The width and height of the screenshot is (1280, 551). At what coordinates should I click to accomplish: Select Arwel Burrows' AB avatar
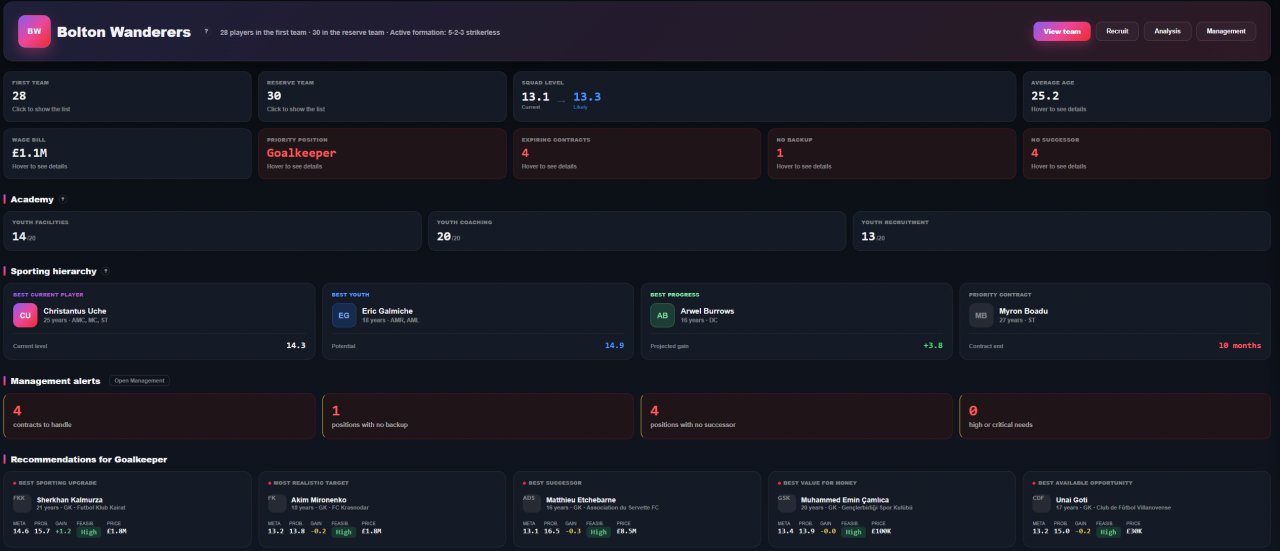pos(662,315)
